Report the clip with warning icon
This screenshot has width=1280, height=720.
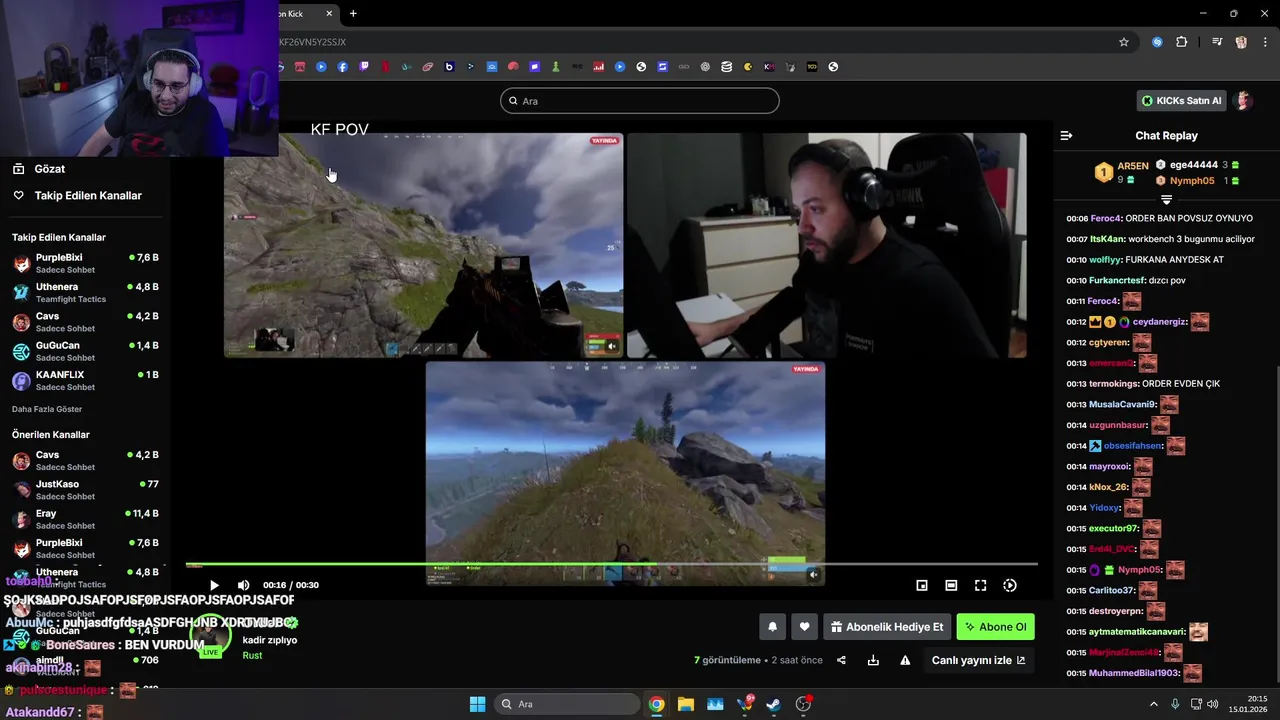(x=905, y=660)
